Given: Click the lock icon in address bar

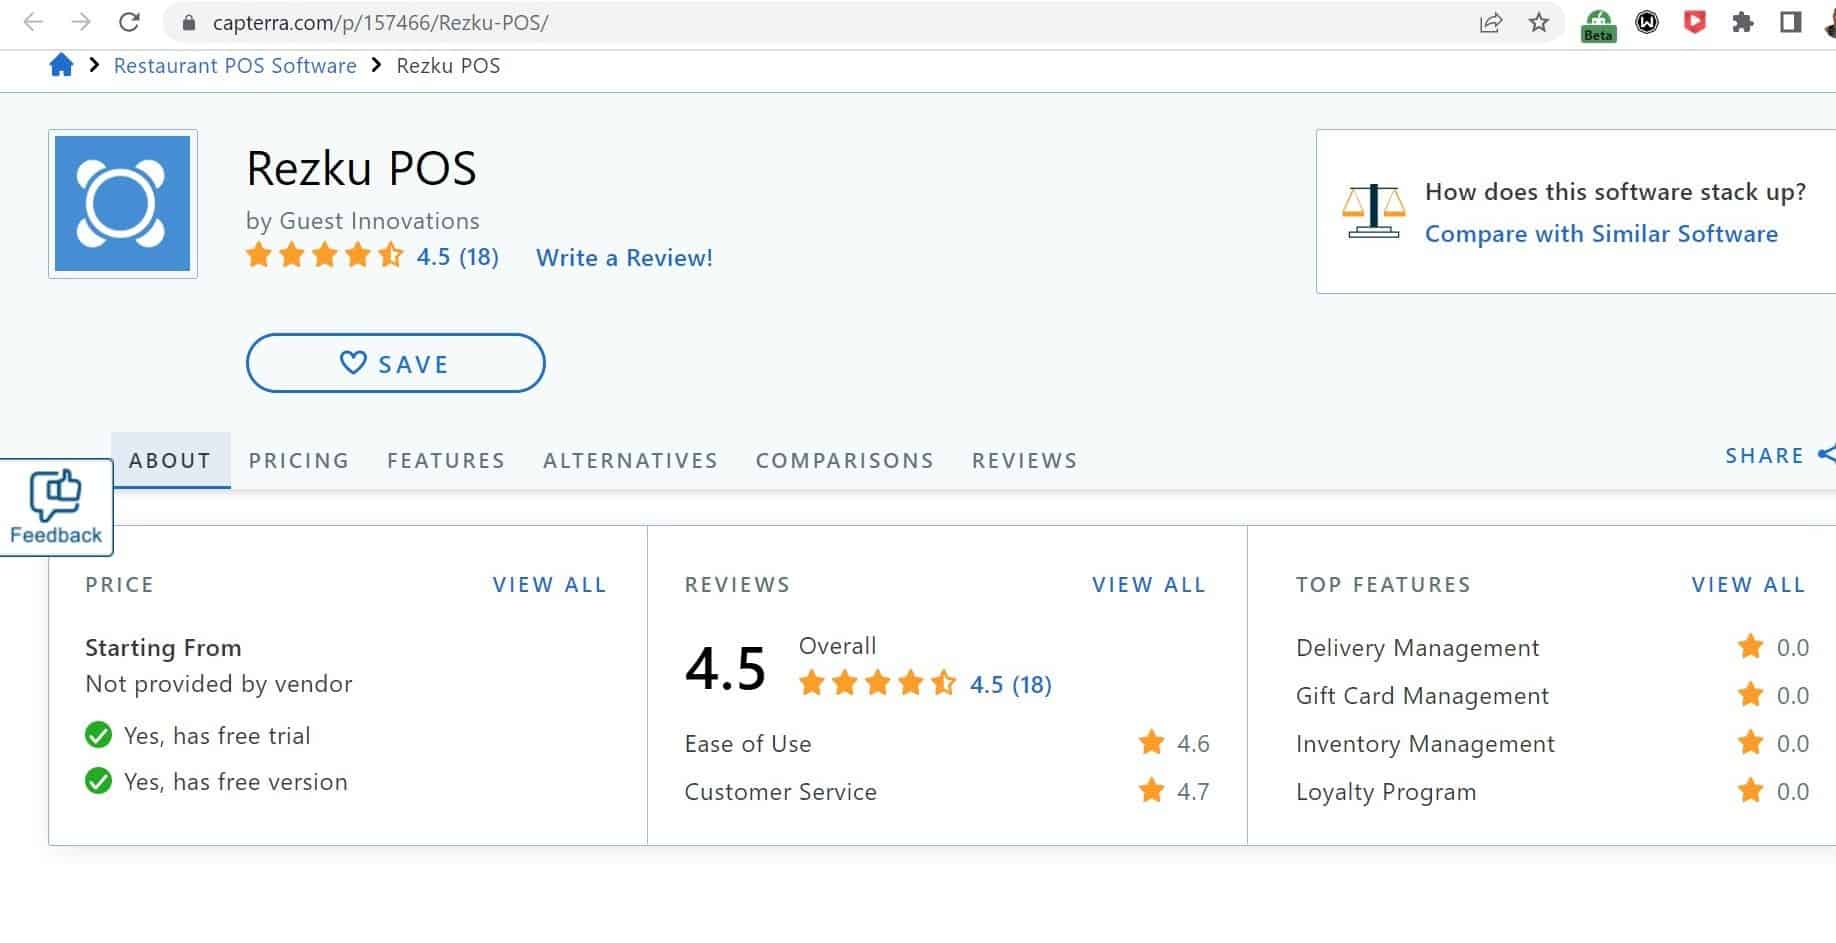Looking at the screenshot, I should [189, 23].
